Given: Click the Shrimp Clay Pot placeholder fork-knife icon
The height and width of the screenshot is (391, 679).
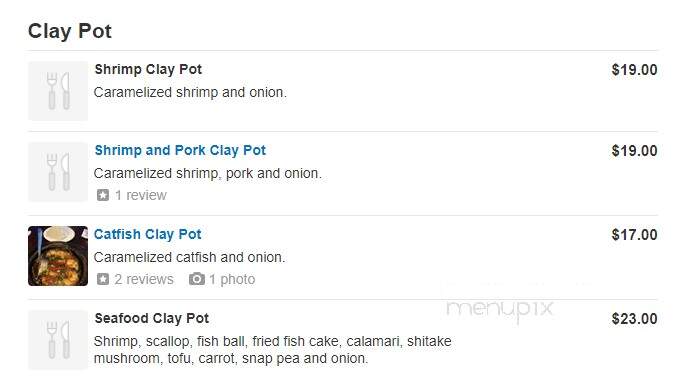Looking at the screenshot, I should coord(58,91).
